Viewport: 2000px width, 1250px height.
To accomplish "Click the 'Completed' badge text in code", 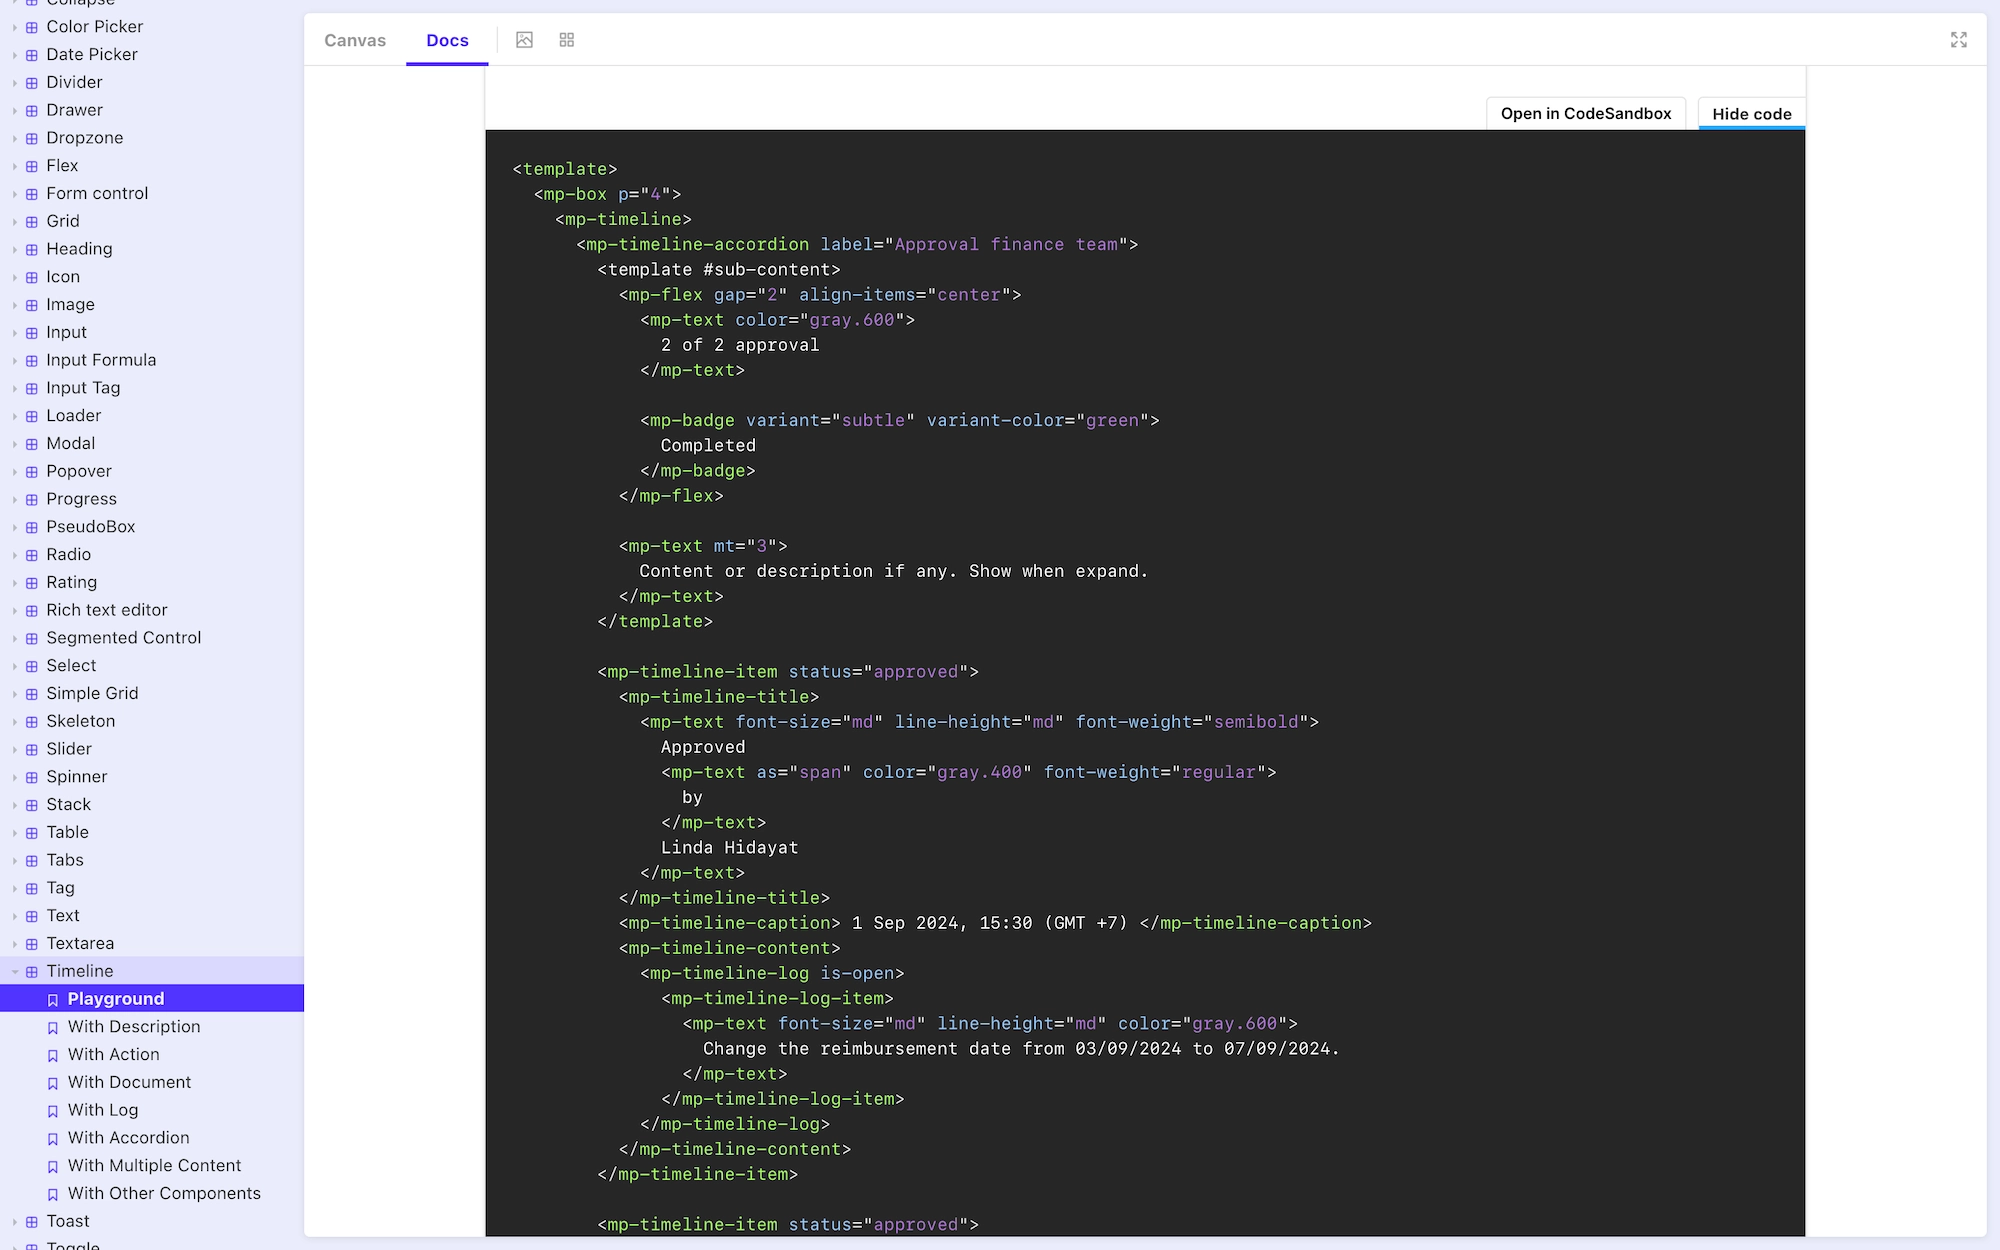I will pyautogui.click(x=708, y=446).
